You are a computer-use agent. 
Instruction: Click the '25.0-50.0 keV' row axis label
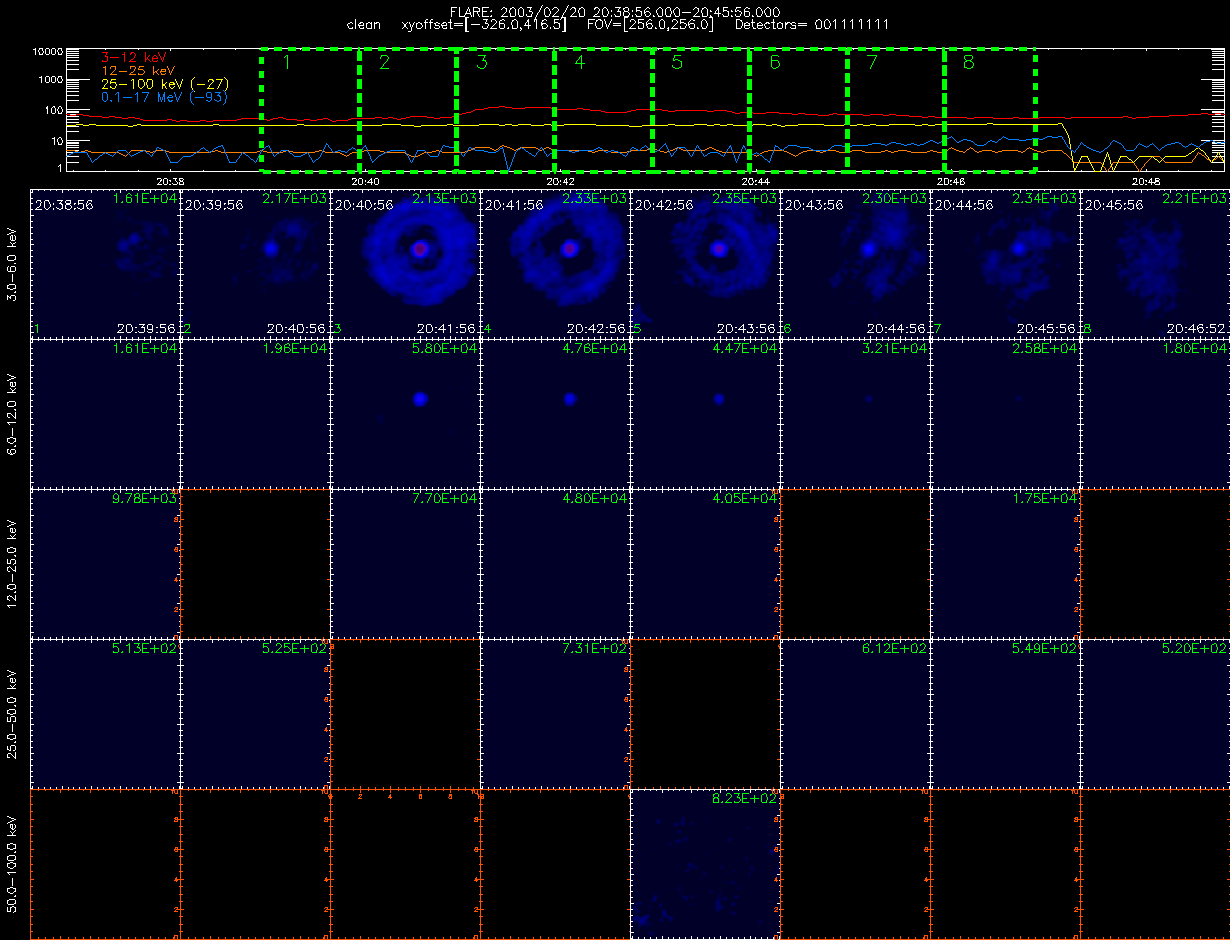coord(13,716)
